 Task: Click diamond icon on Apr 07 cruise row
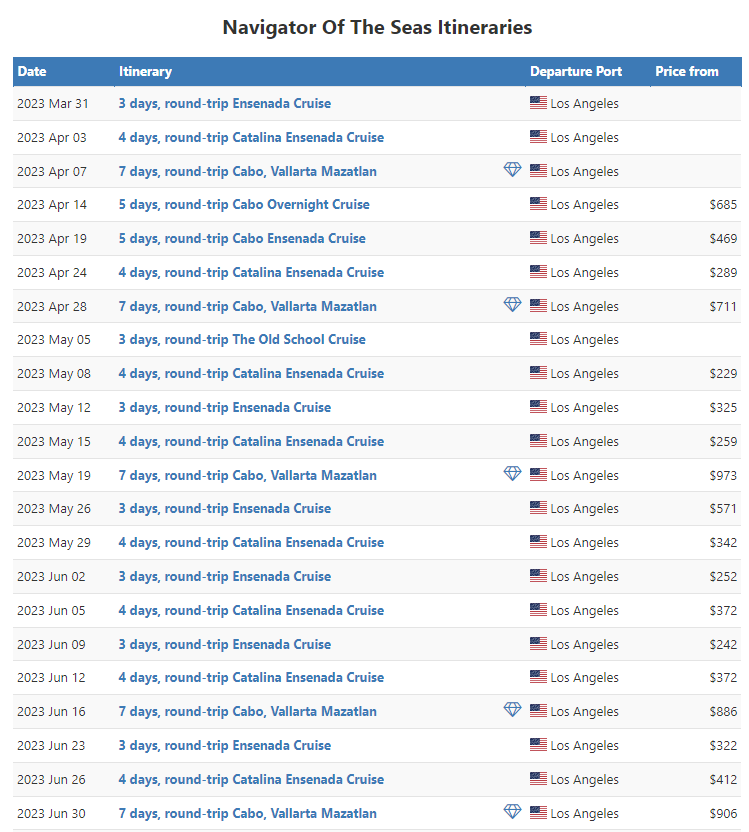coord(512,169)
